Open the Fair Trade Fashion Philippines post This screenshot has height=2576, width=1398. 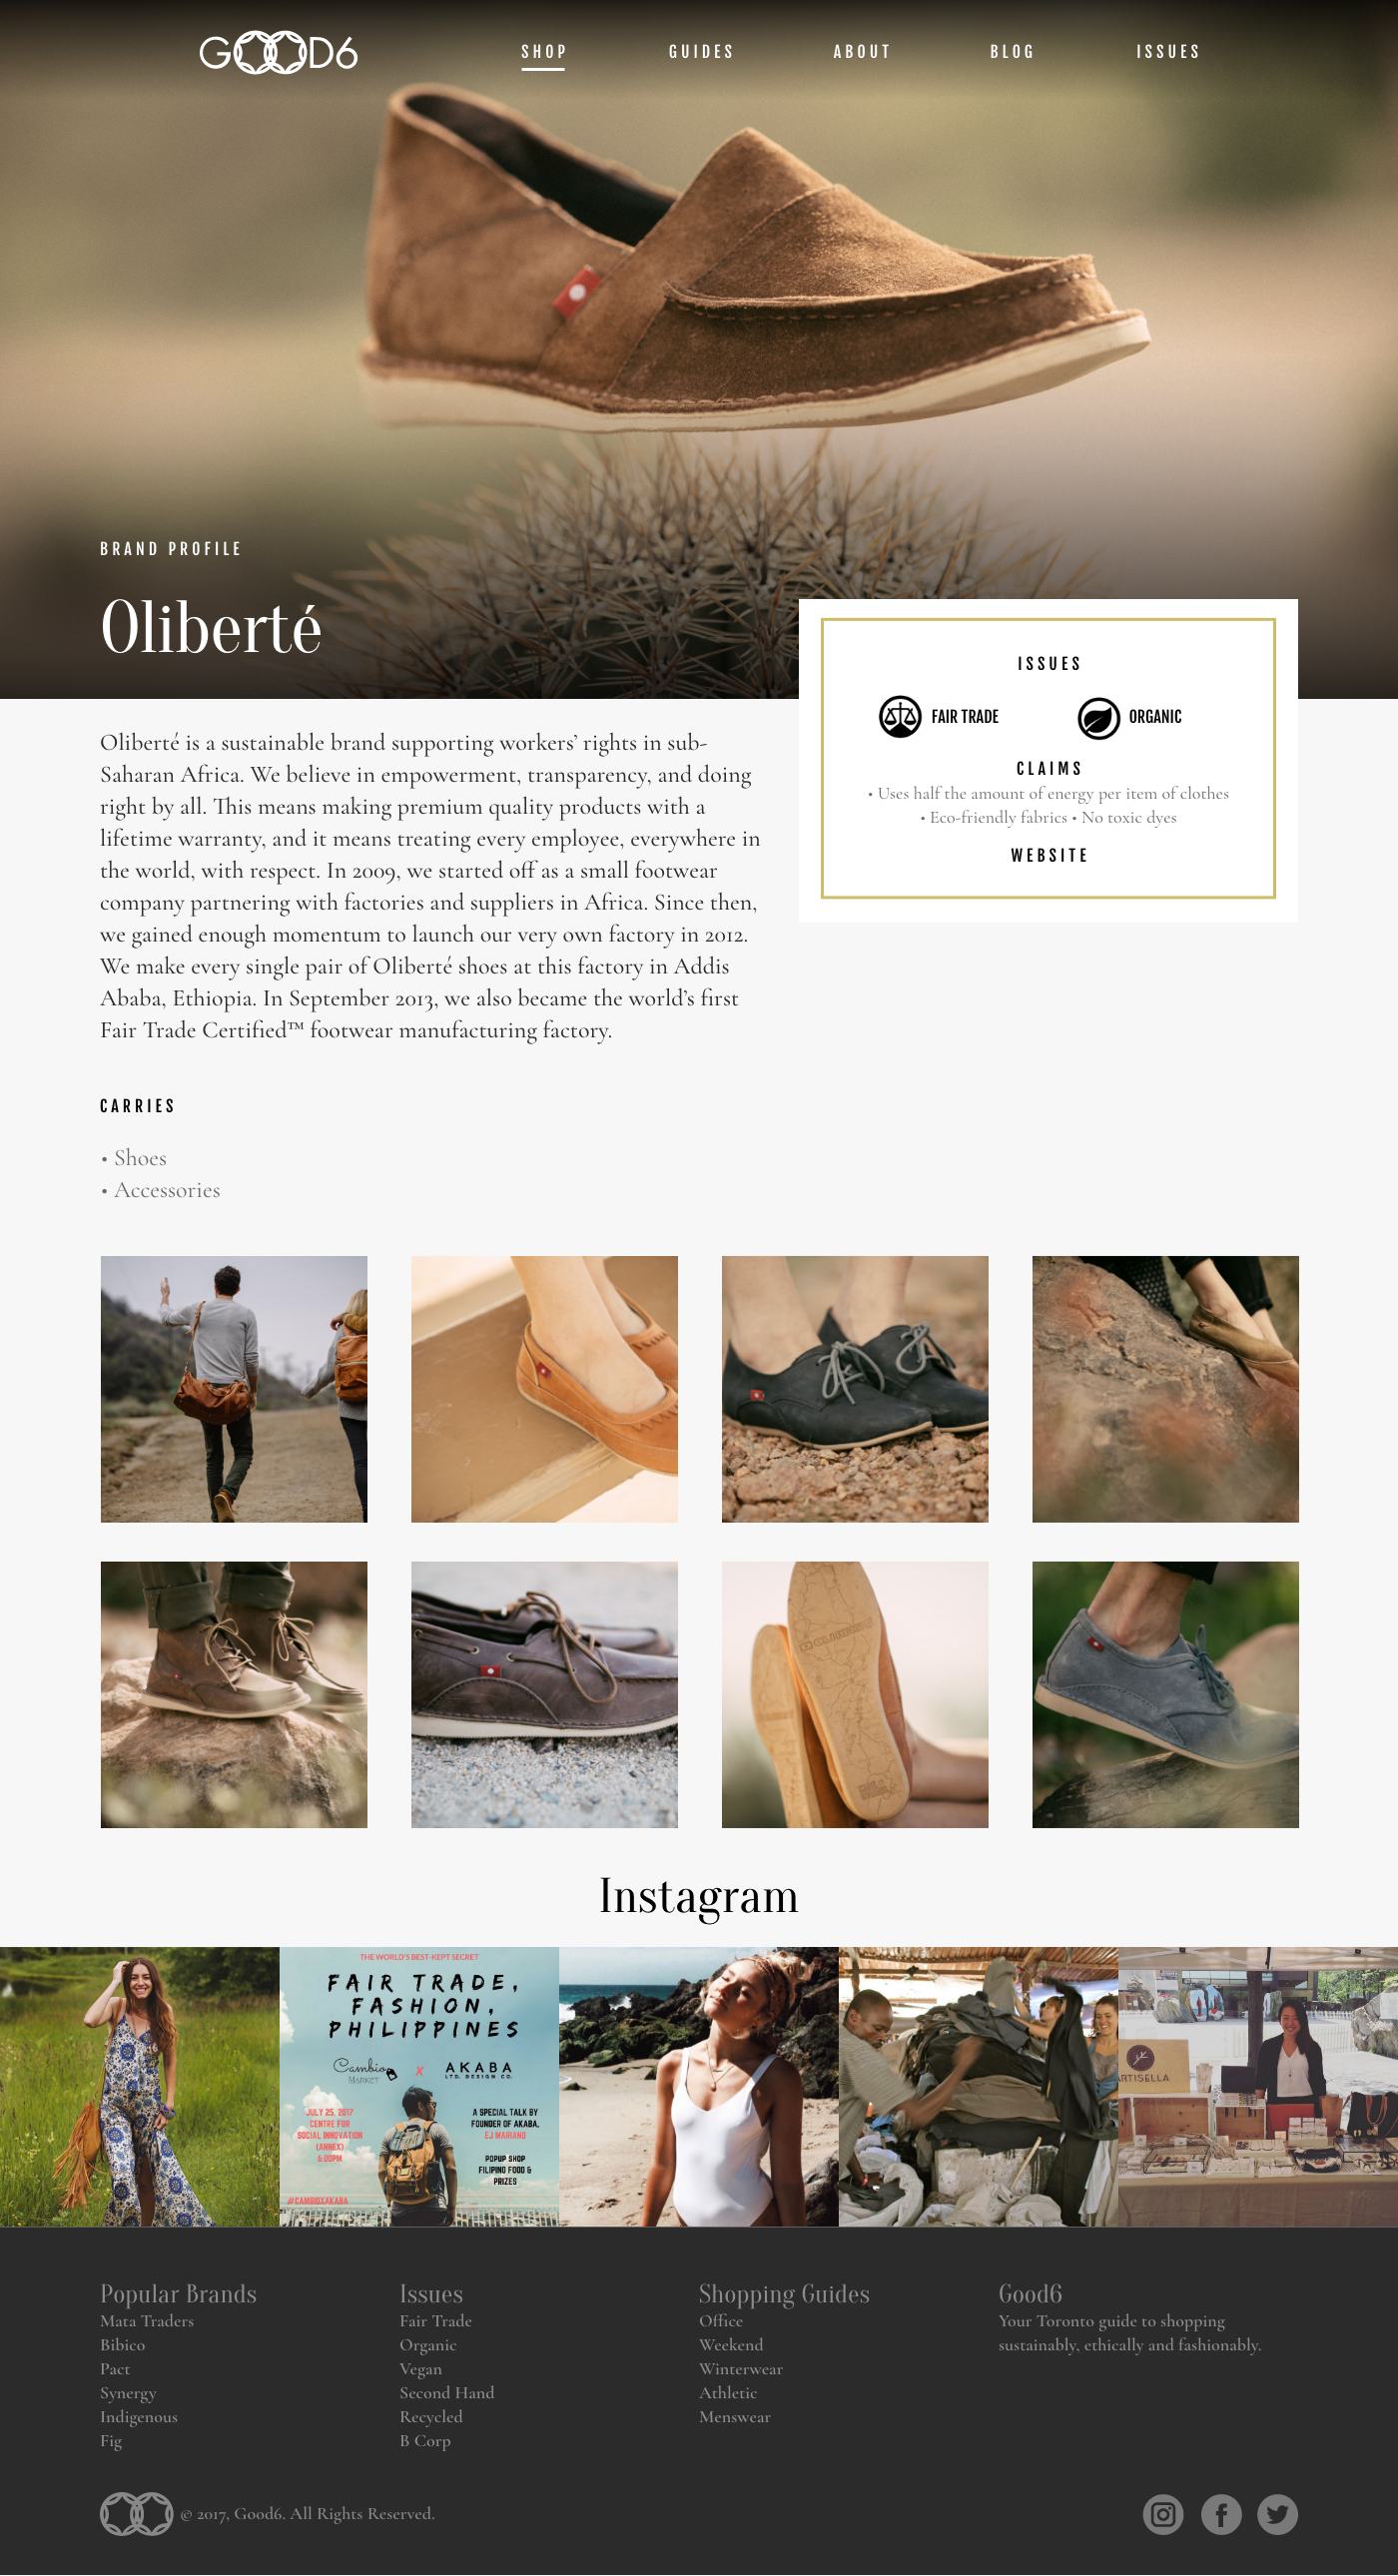(419, 2087)
